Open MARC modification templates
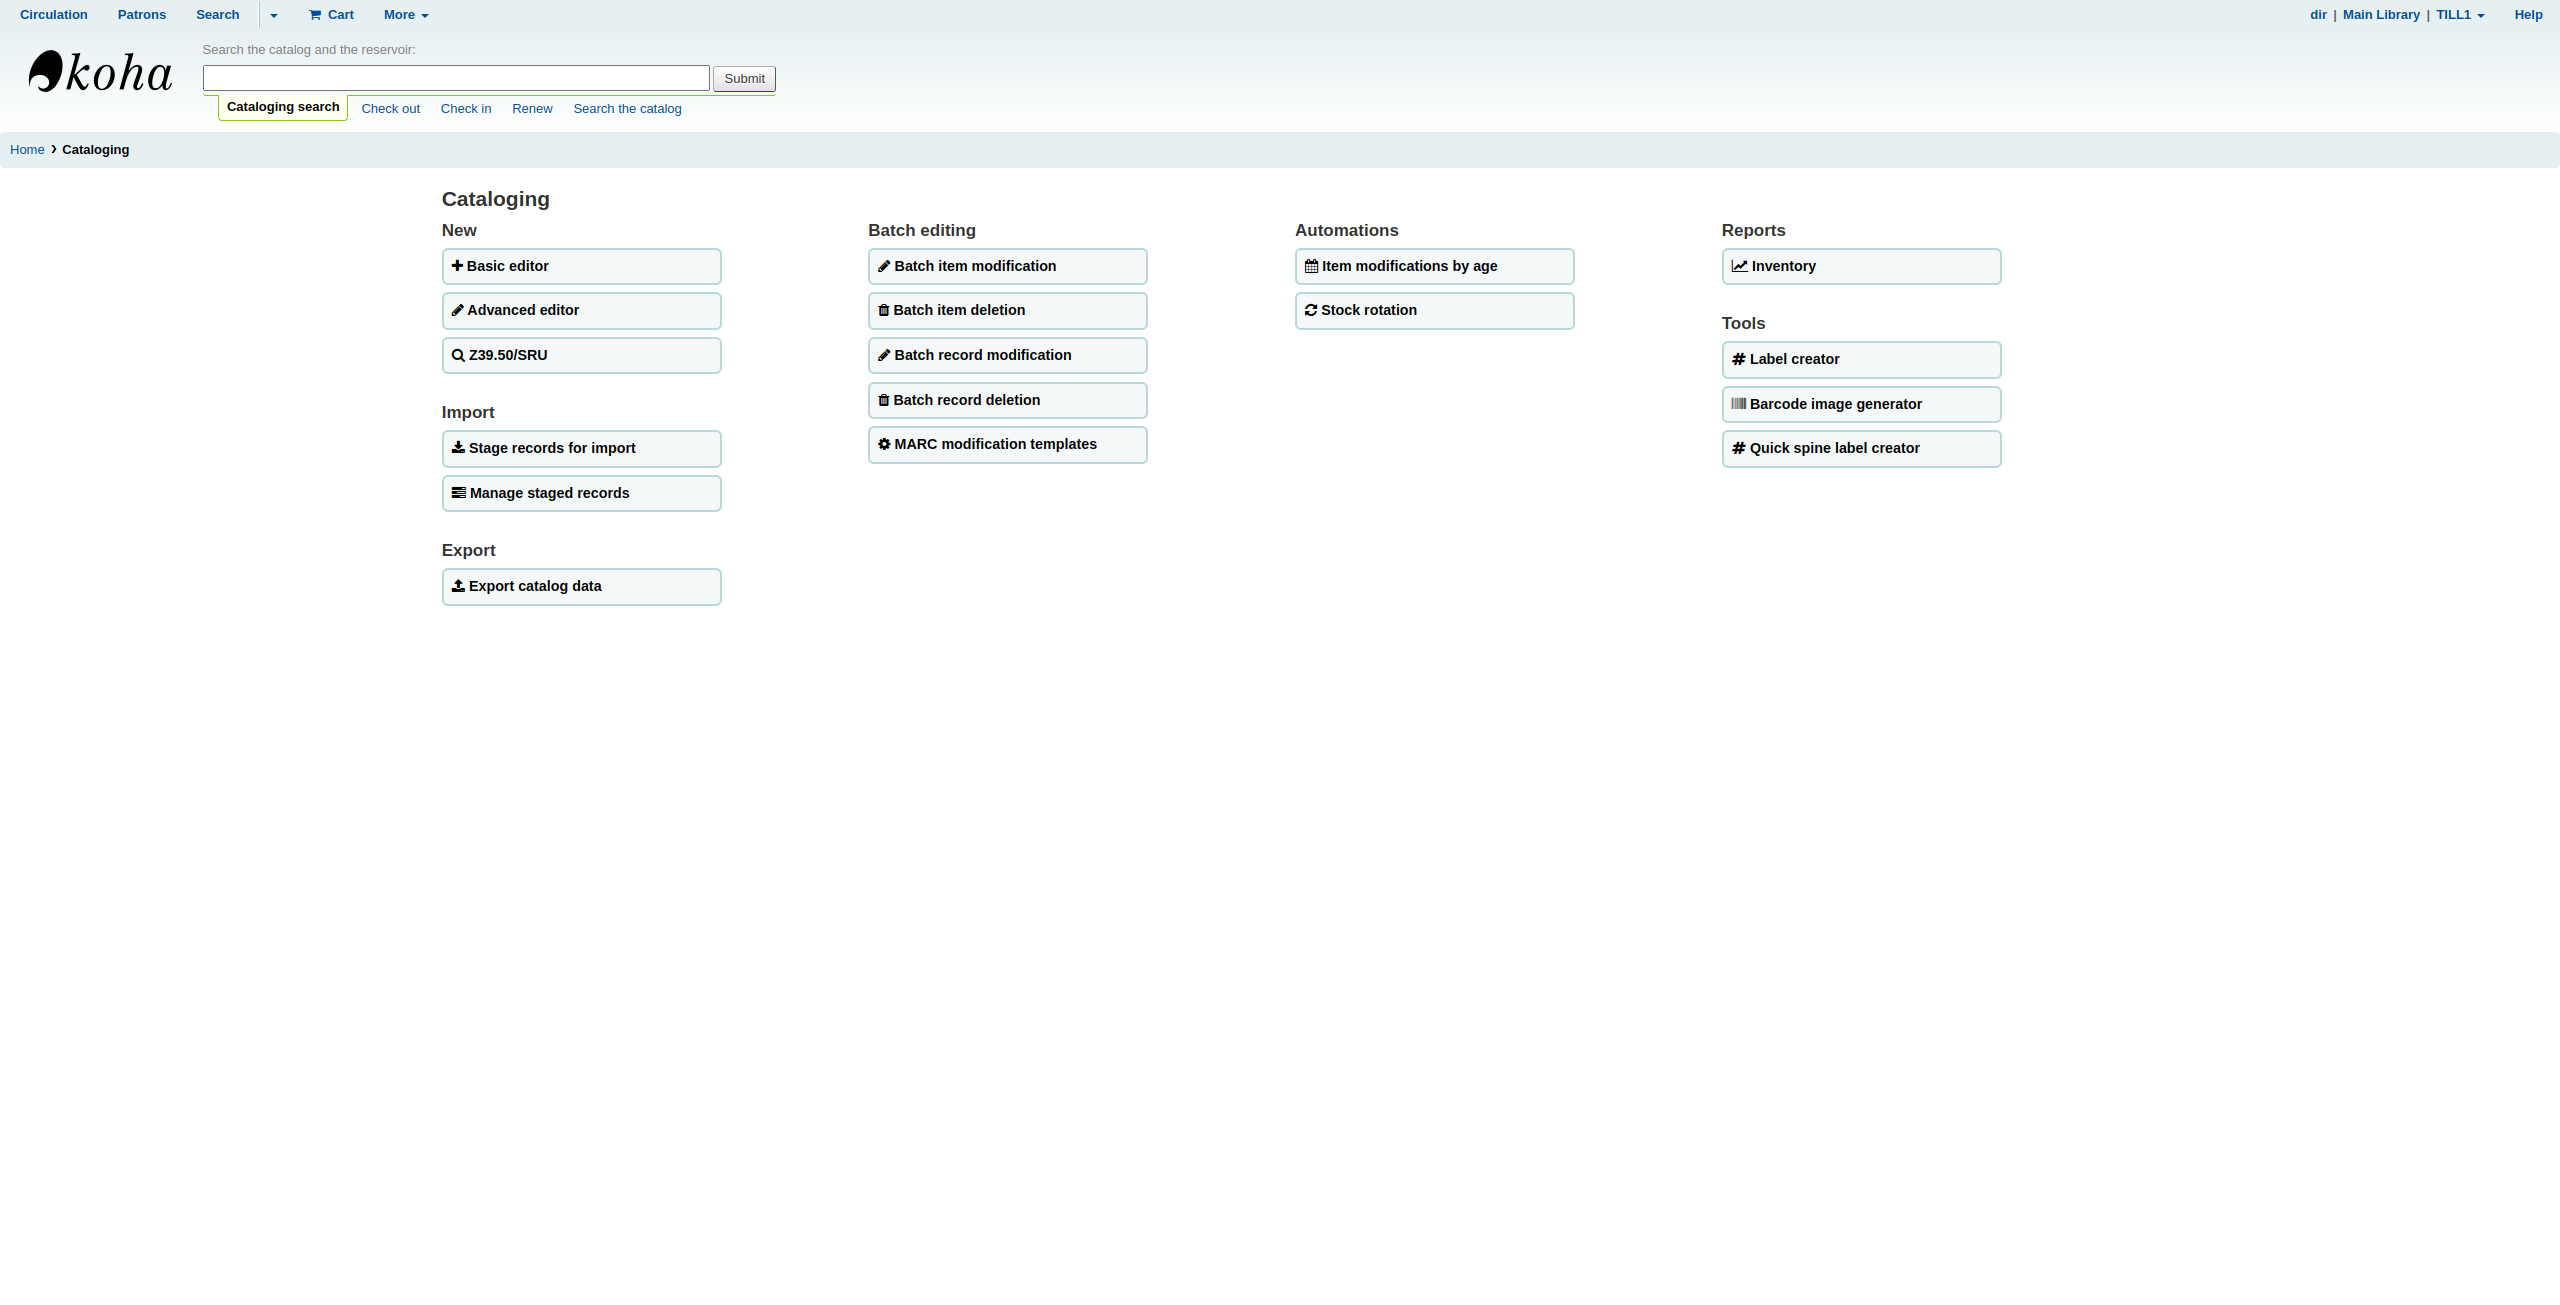 (1007, 444)
